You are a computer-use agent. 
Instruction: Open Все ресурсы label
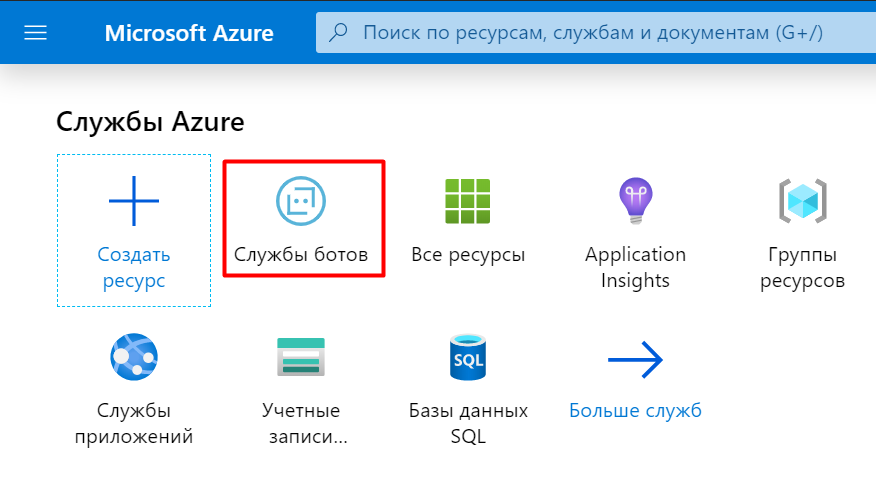[468, 254]
